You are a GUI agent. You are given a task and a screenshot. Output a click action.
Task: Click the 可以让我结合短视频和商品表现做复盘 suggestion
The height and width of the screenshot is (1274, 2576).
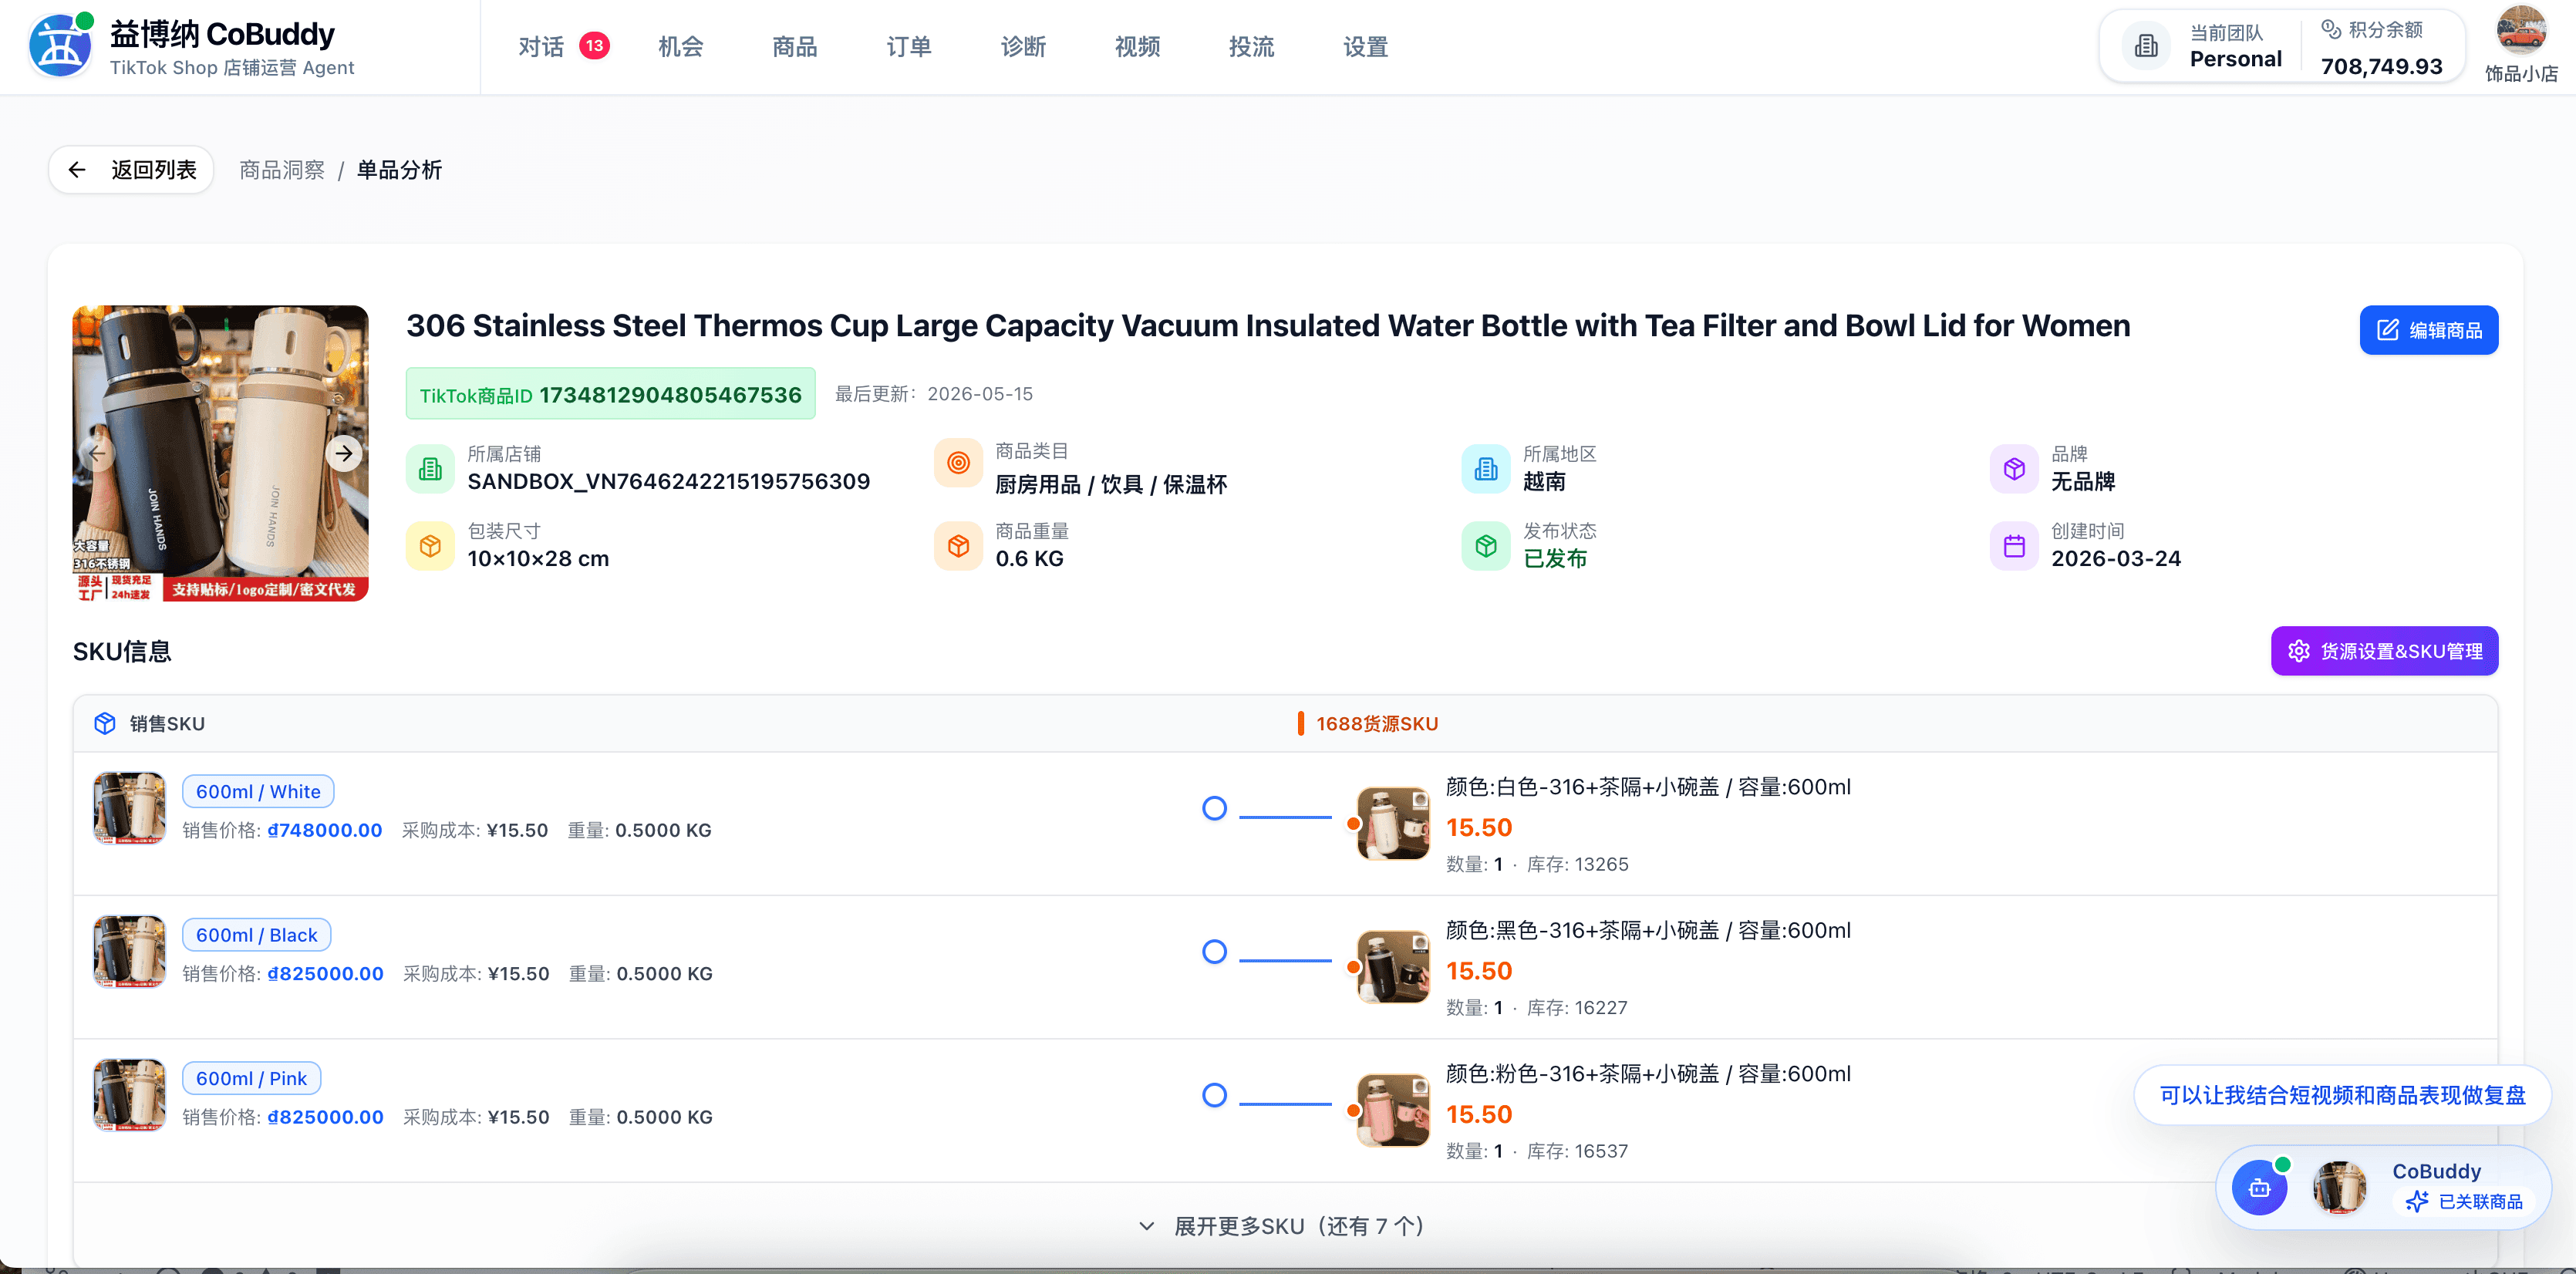pyautogui.click(x=2342, y=1095)
